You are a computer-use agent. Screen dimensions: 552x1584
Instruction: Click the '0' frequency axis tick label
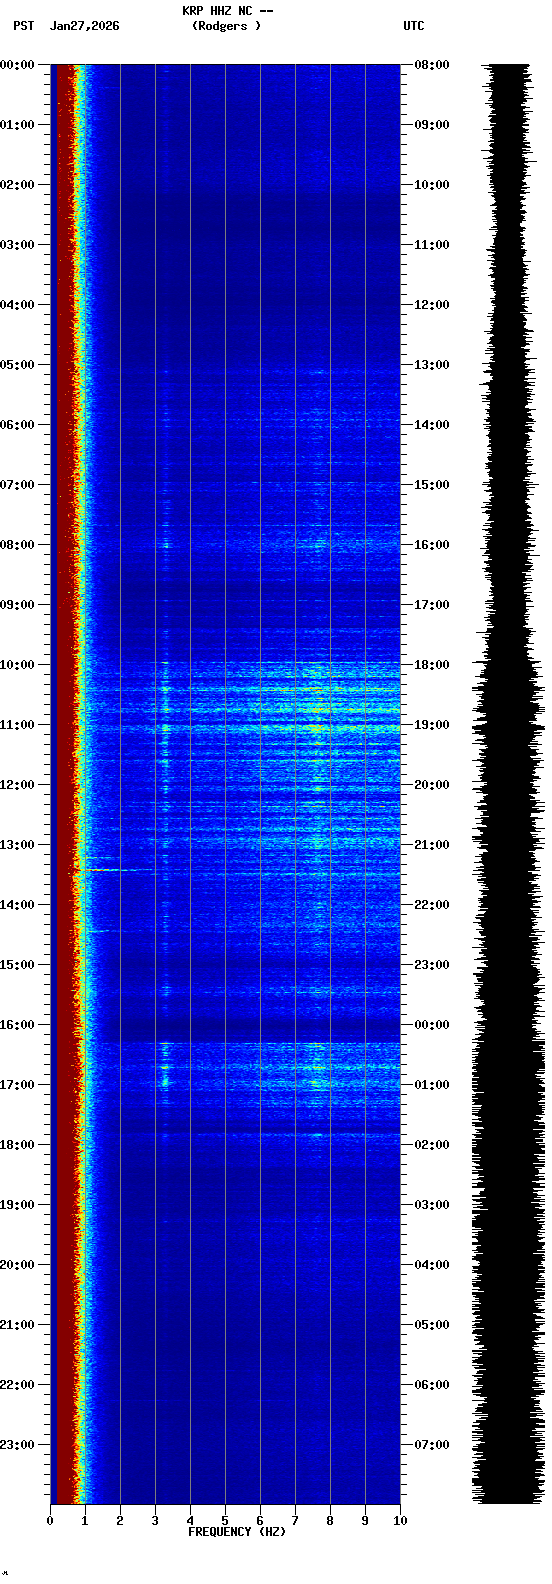coord(50,1521)
